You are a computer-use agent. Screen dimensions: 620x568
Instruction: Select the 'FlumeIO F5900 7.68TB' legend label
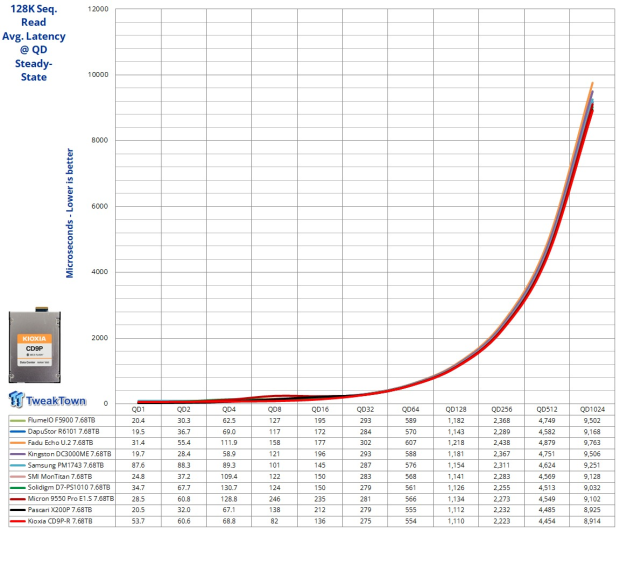[61, 420]
